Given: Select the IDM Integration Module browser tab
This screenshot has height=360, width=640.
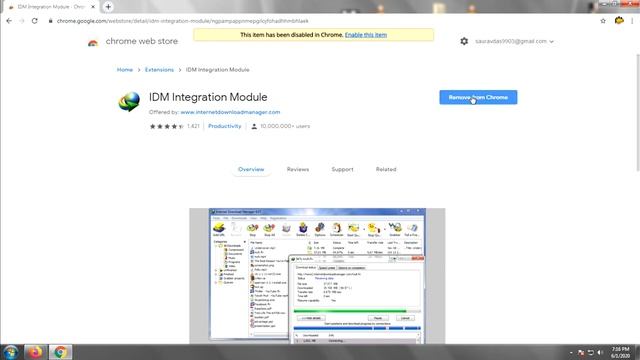Looking at the screenshot, I should [51, 7].
